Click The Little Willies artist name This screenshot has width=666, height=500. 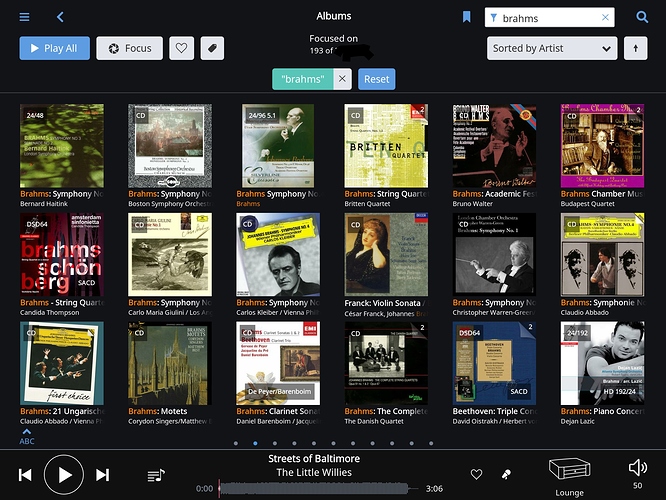coord(314,472)
